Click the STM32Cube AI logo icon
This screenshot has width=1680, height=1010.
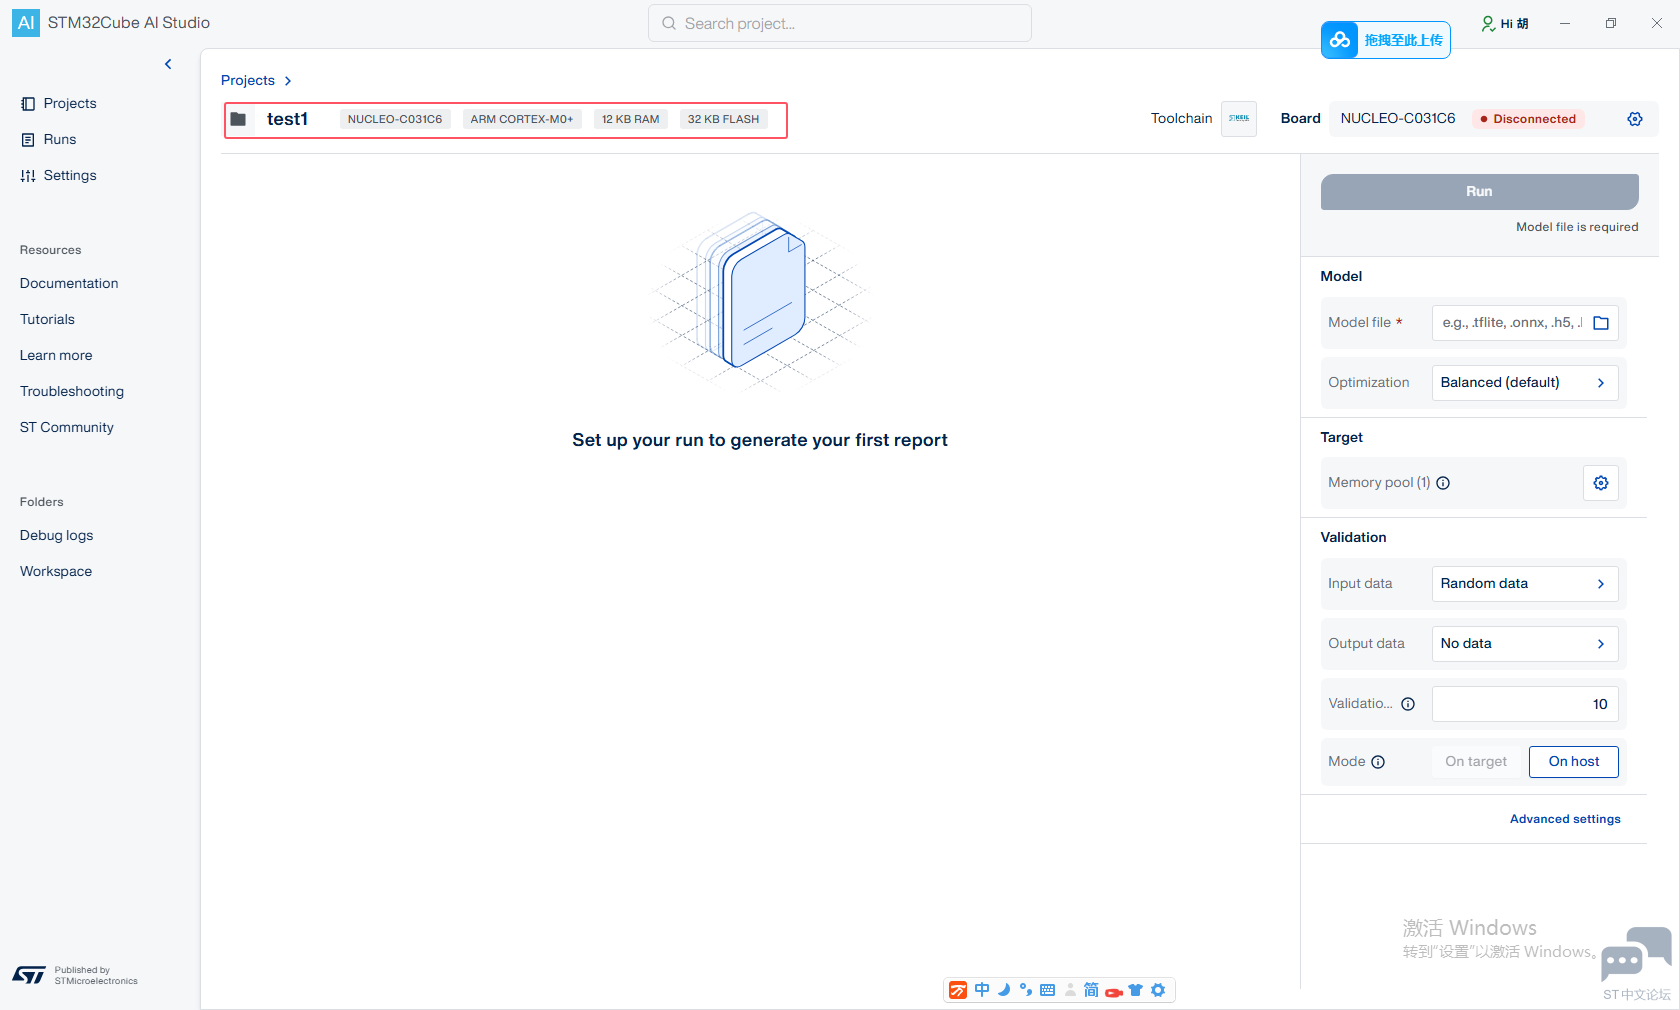pos(26,22)
